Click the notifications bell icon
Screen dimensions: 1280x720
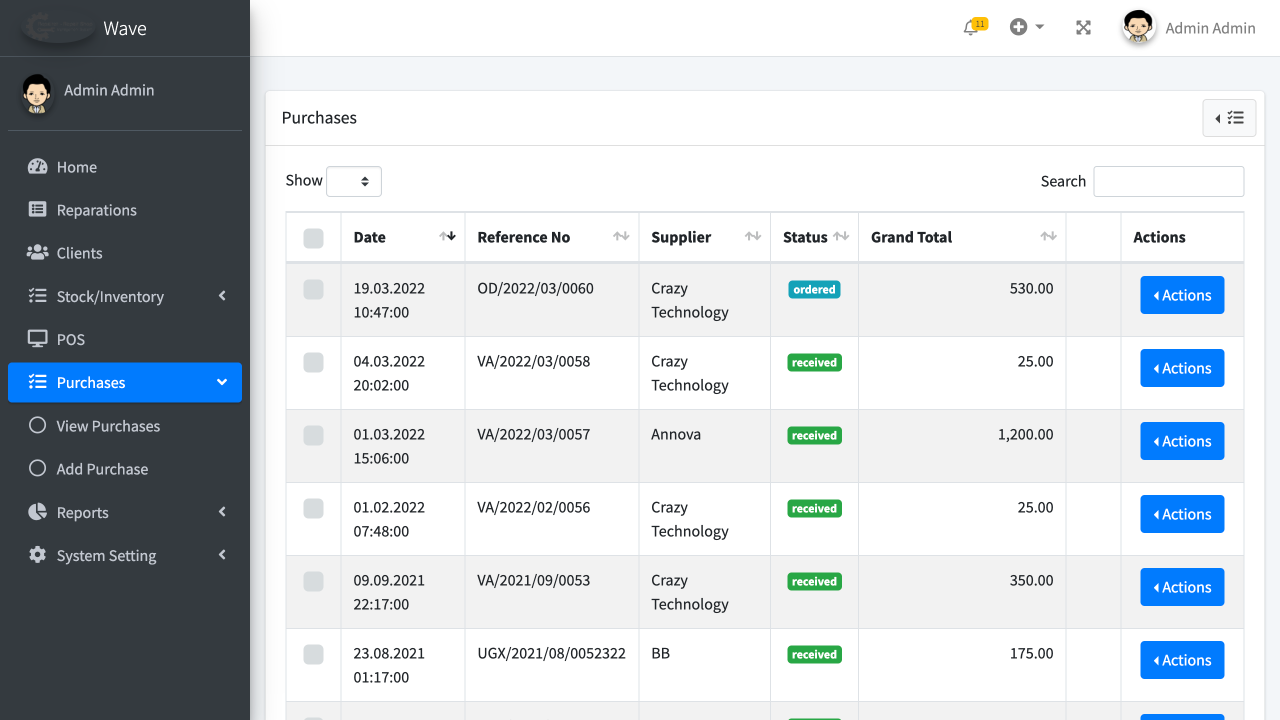(x=971, y=28)
